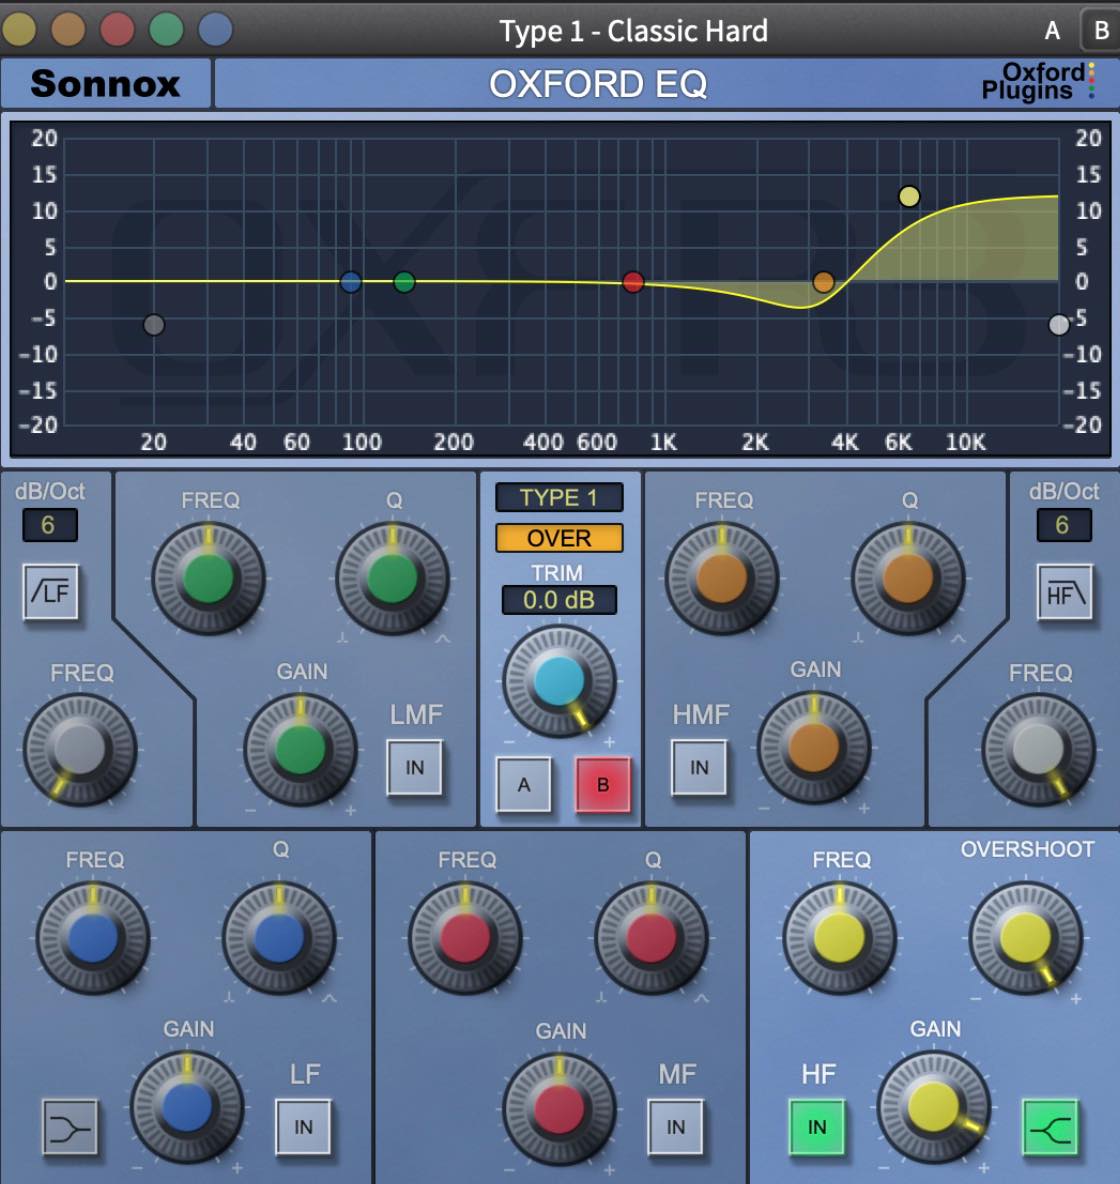This screenshot has height=1184, width=1120.
Task: Switch to B in the title bar
Action: tap(1101, 31)
